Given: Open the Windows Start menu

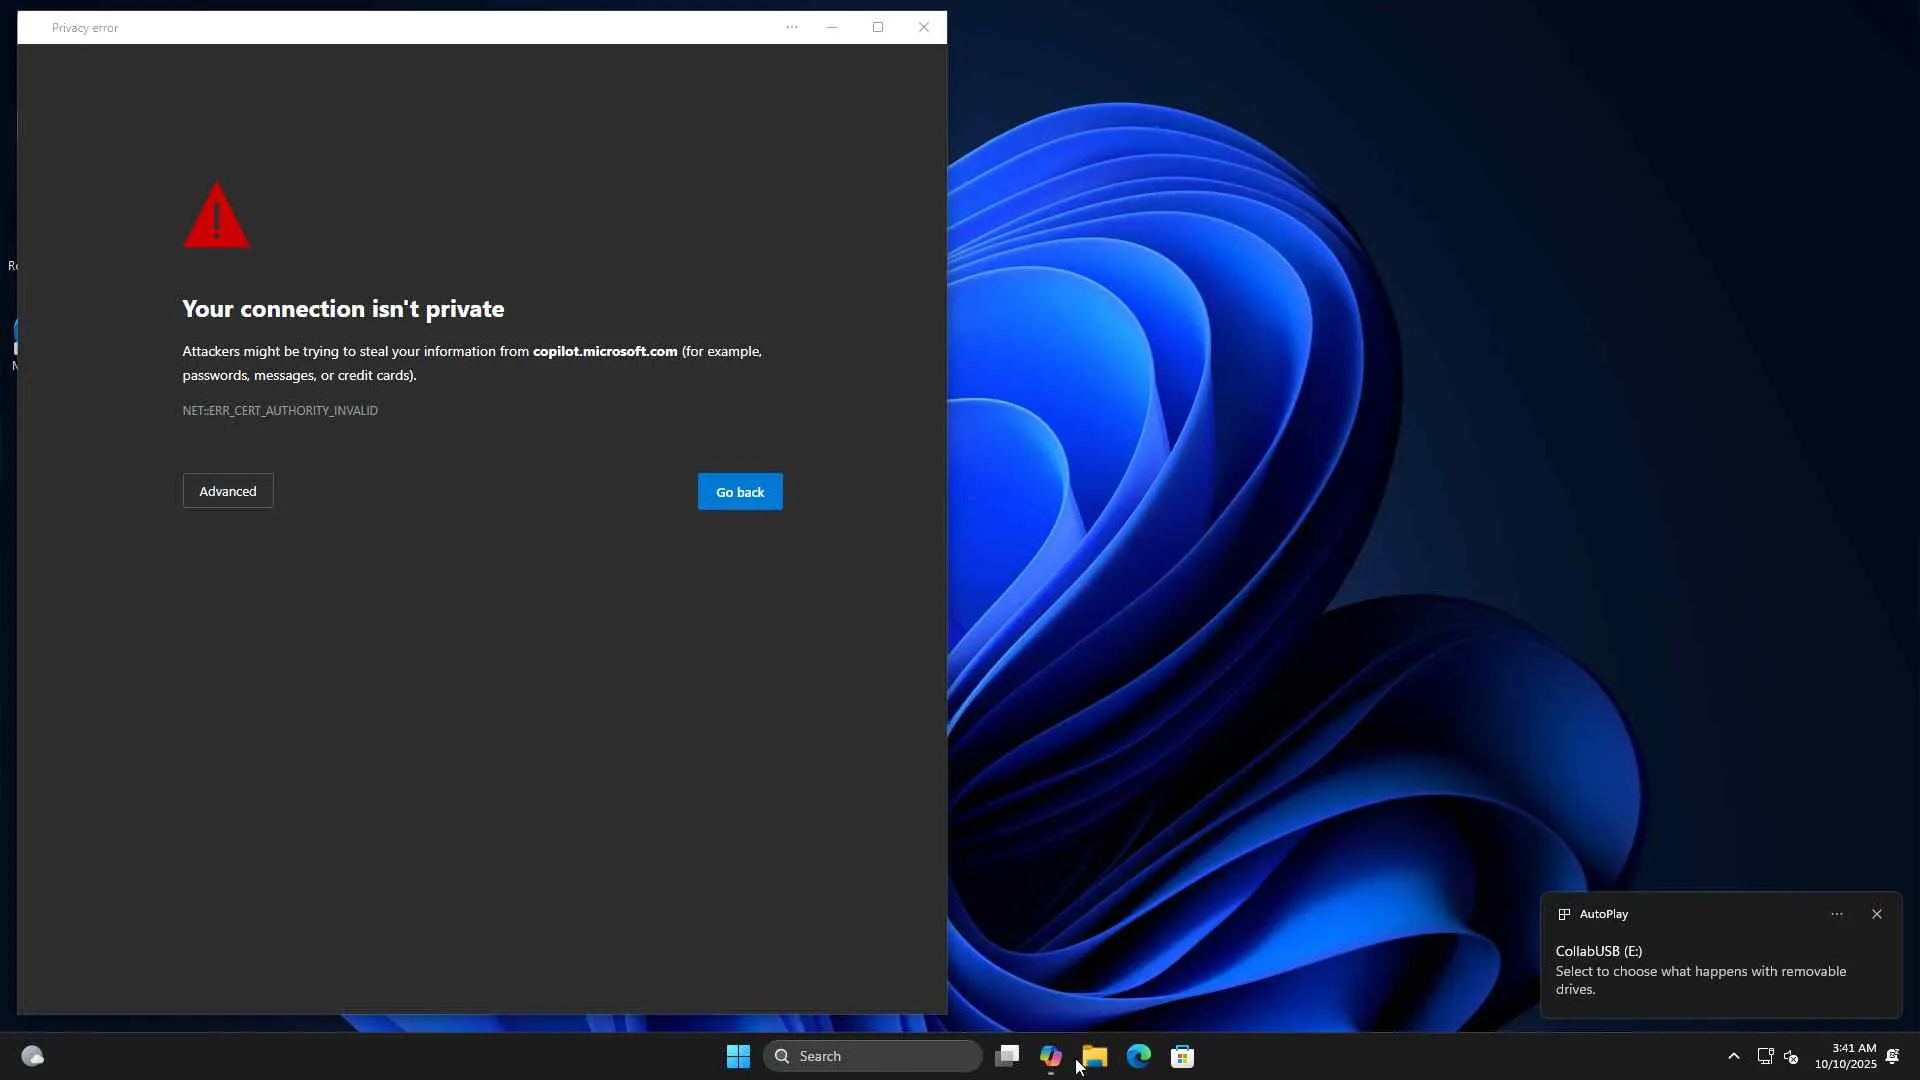Looking at the screenshot, I should (738, 1056).
